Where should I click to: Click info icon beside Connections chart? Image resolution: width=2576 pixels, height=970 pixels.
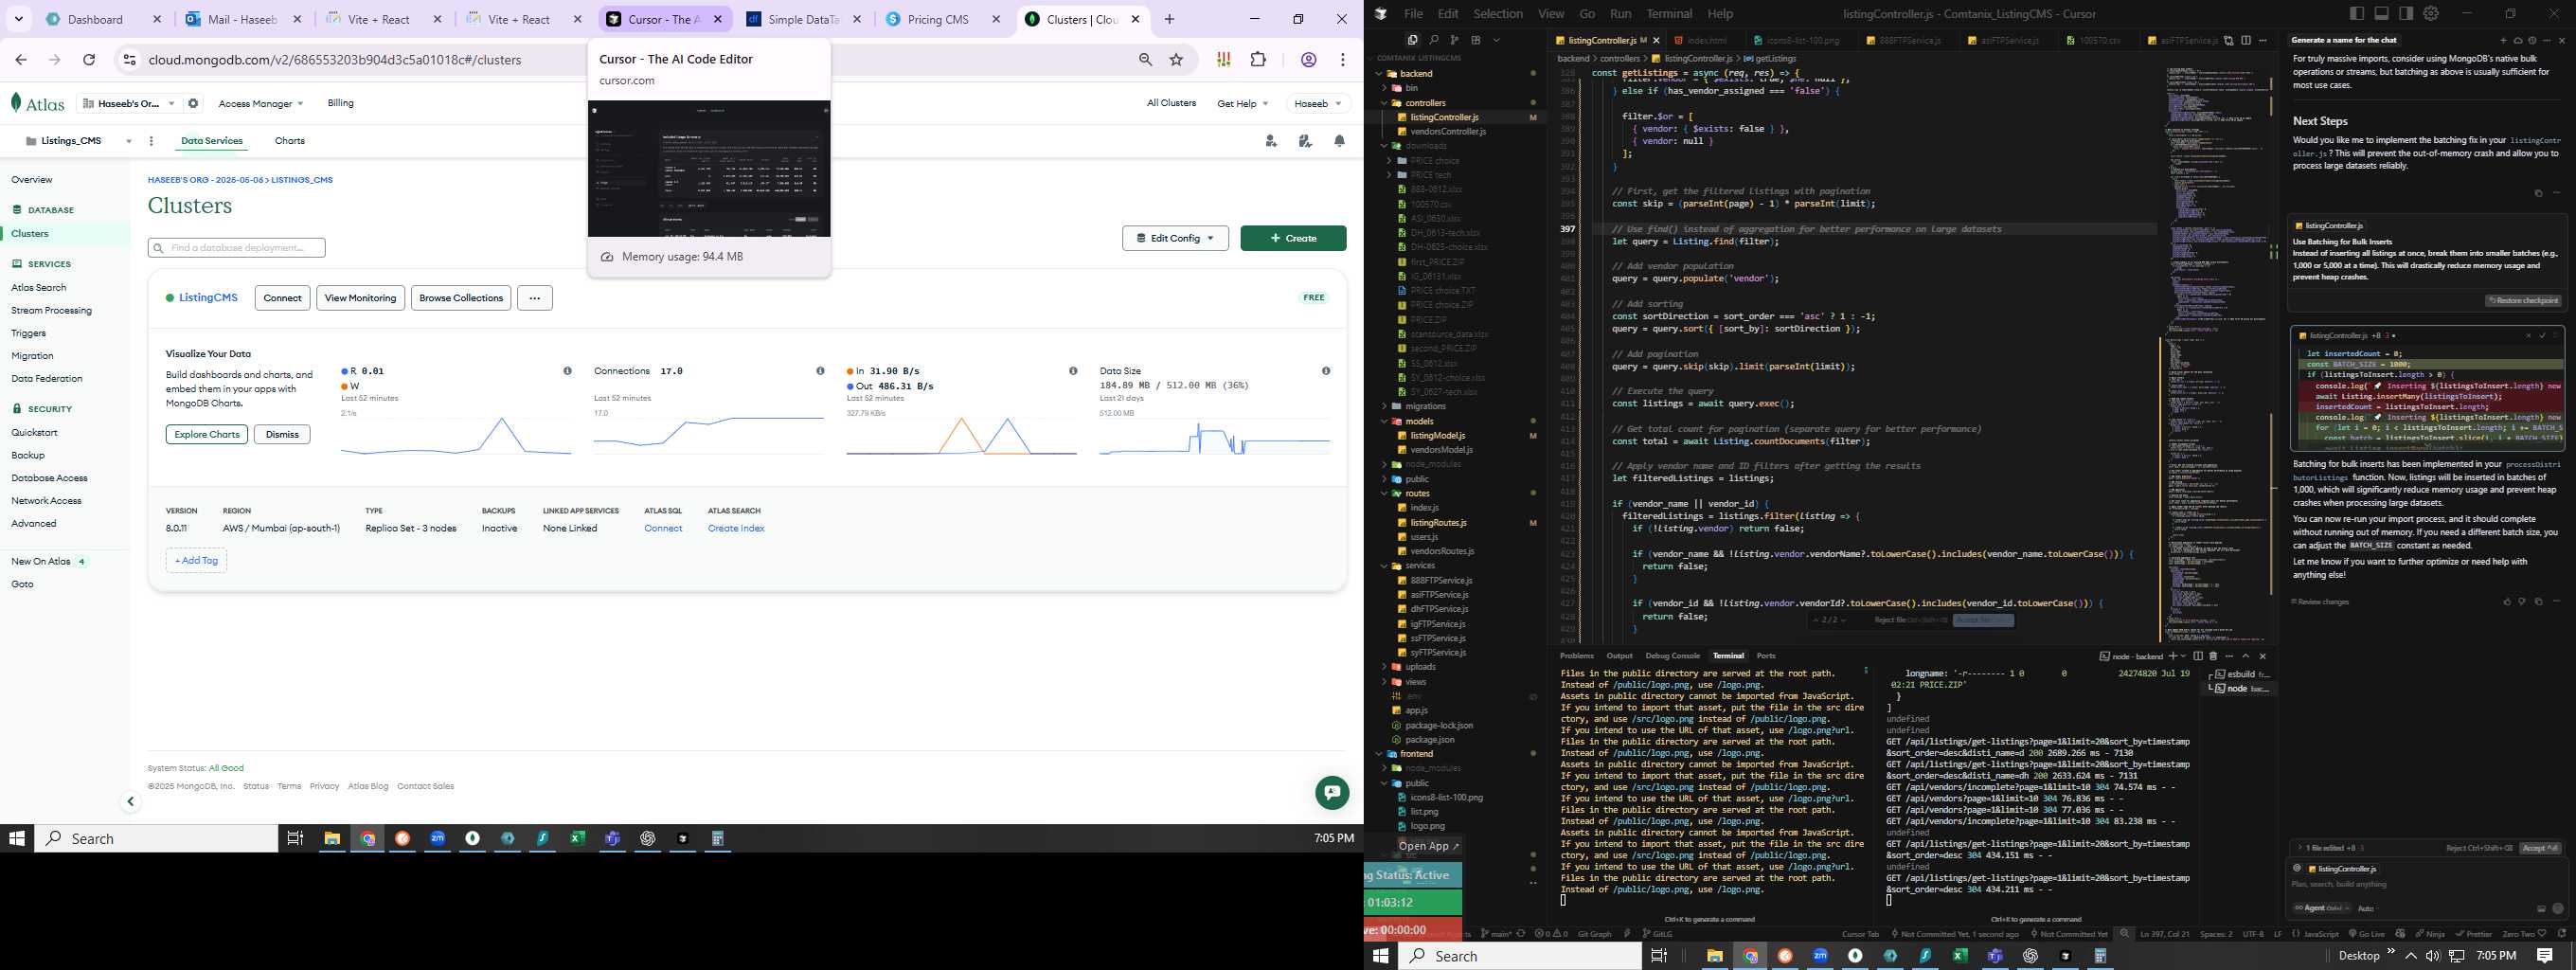tap(820, 371)
